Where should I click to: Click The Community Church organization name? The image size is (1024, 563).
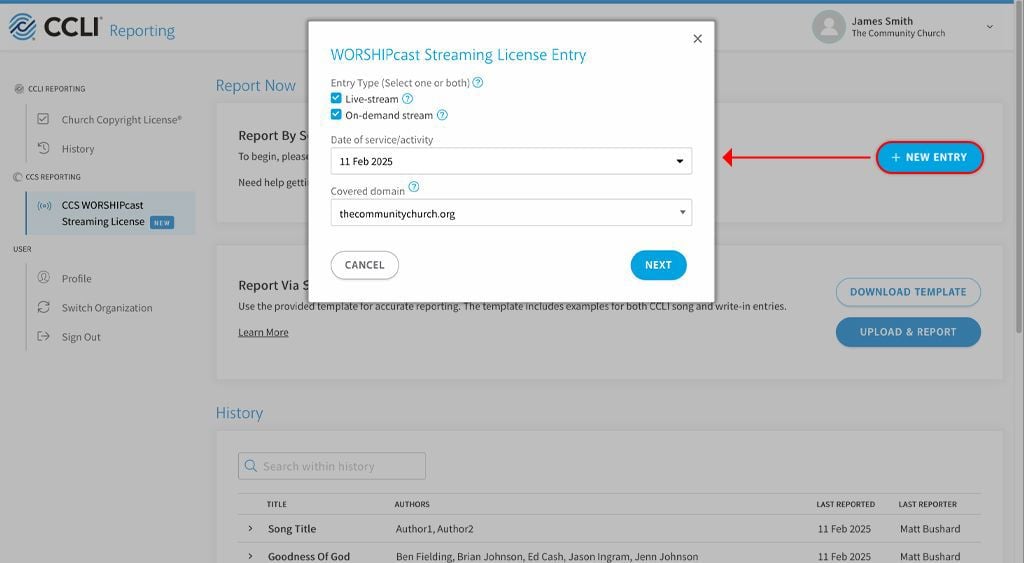[x=898, y=33]
